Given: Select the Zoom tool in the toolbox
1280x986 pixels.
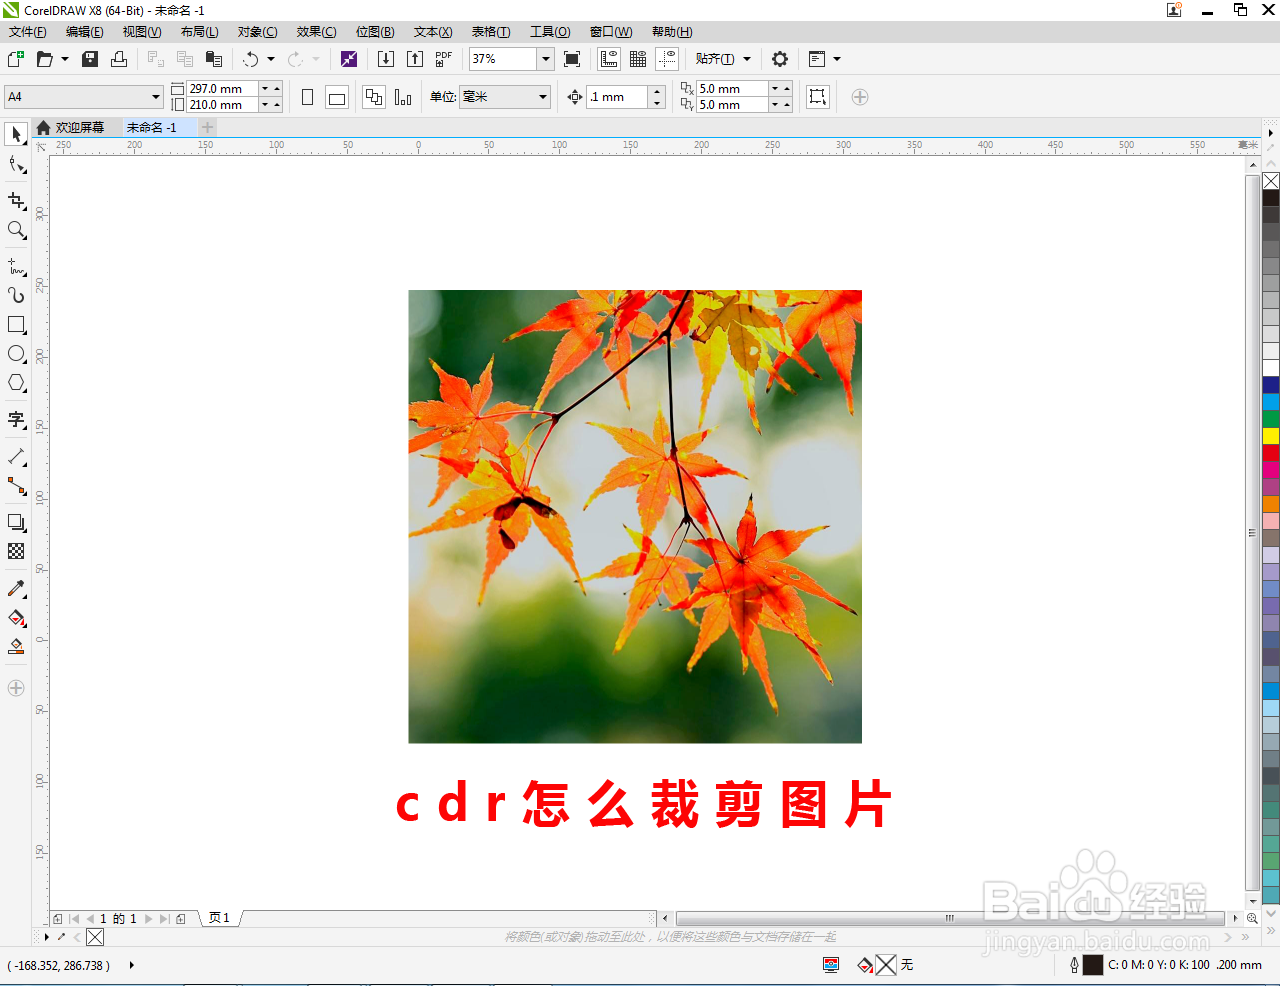Looking at the screenshot, I should click(x=16, y=231).
